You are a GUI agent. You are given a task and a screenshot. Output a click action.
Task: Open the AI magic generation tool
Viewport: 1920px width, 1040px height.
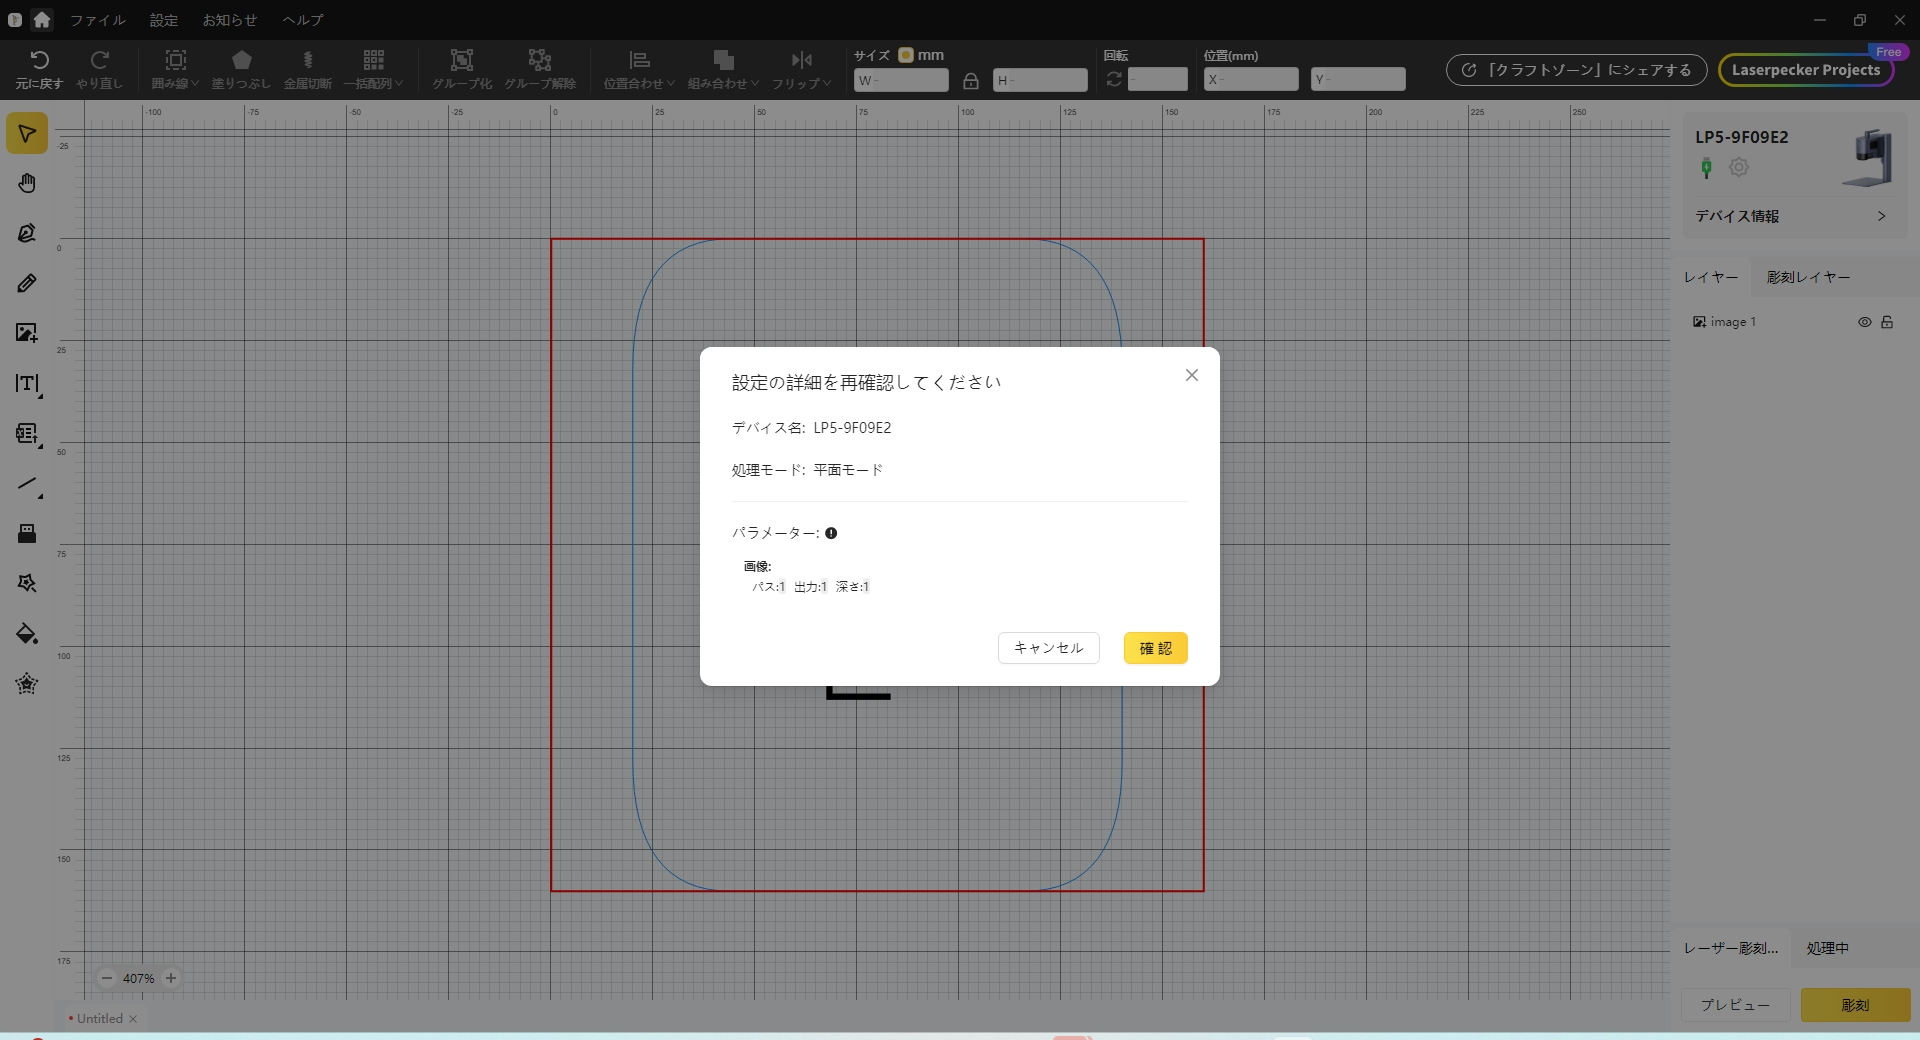tap(27, 583)
